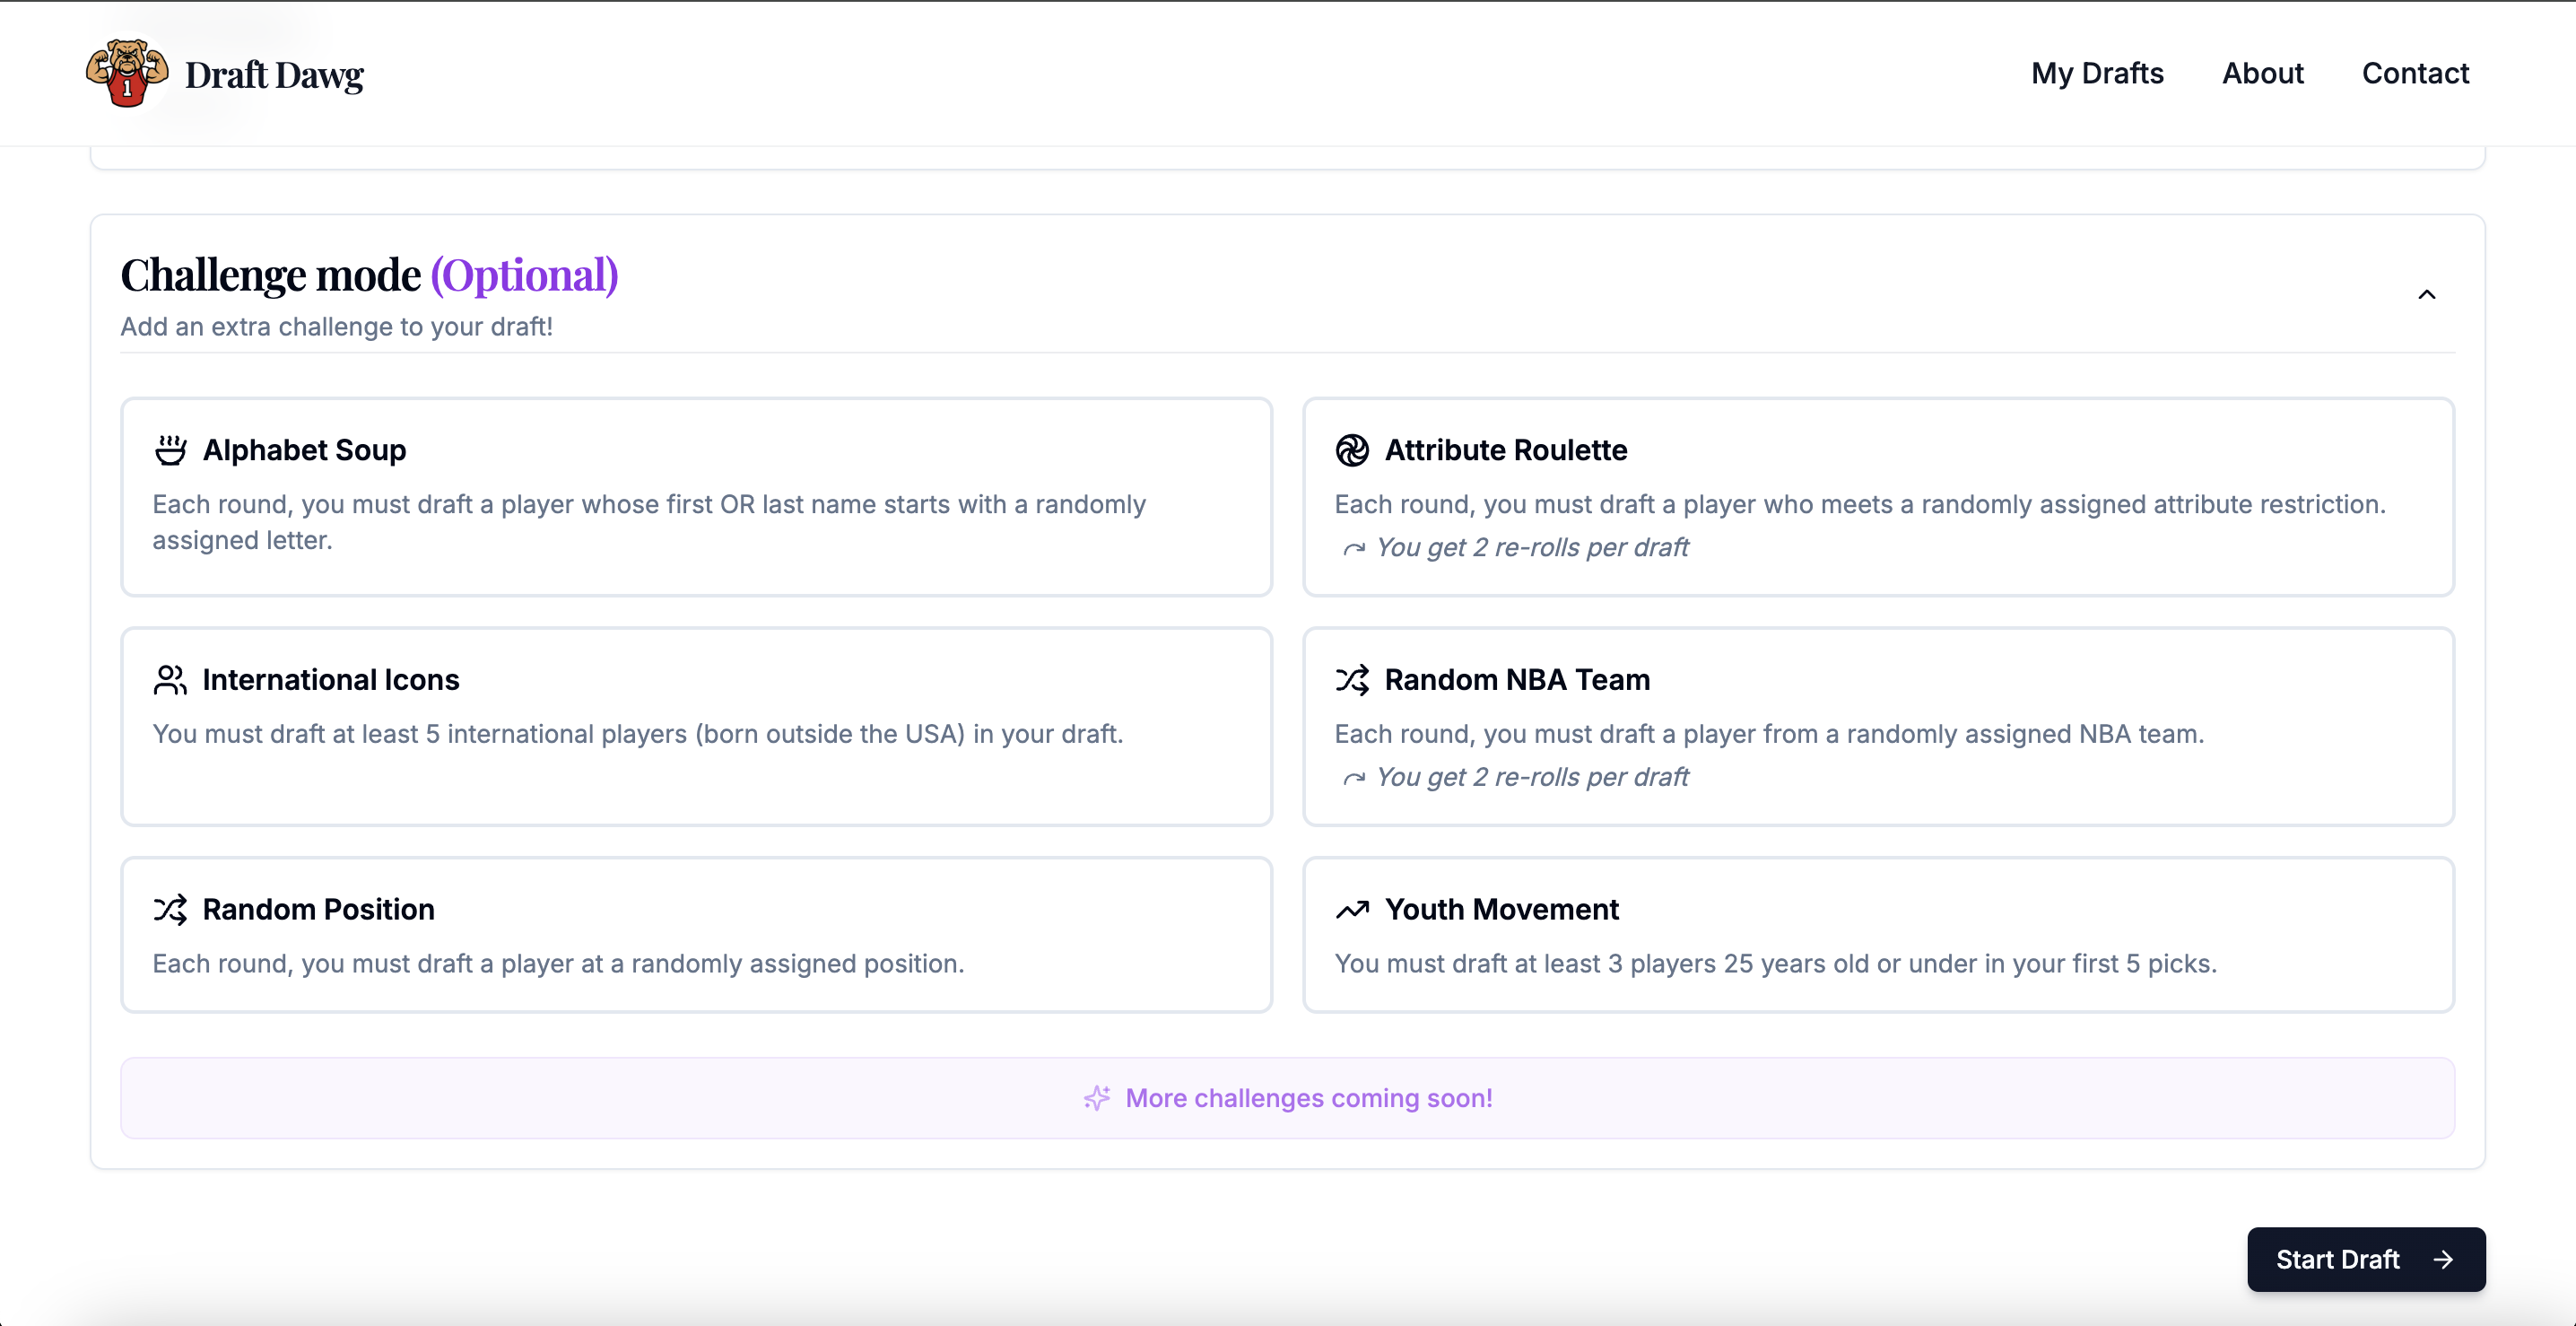This screenshot has width=2576, height=1326.
Task: Click the re-roll arrow under Attribute Roulette
Action: click(1354, 548)
